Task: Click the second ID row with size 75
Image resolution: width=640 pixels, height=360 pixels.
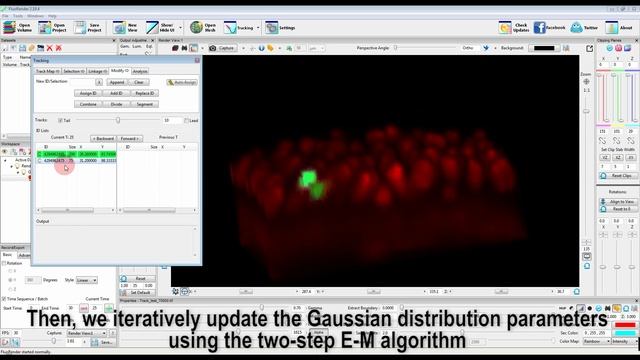Action: point(76,161)
